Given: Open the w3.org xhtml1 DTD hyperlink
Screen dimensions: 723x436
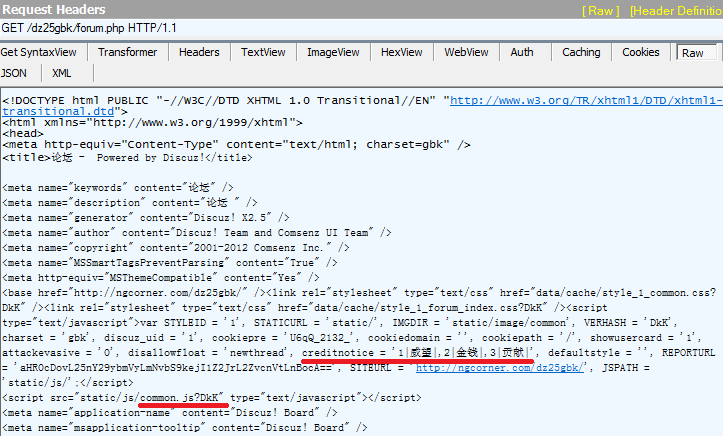Looking at the screenshot, I should click(x=586, y=100).
